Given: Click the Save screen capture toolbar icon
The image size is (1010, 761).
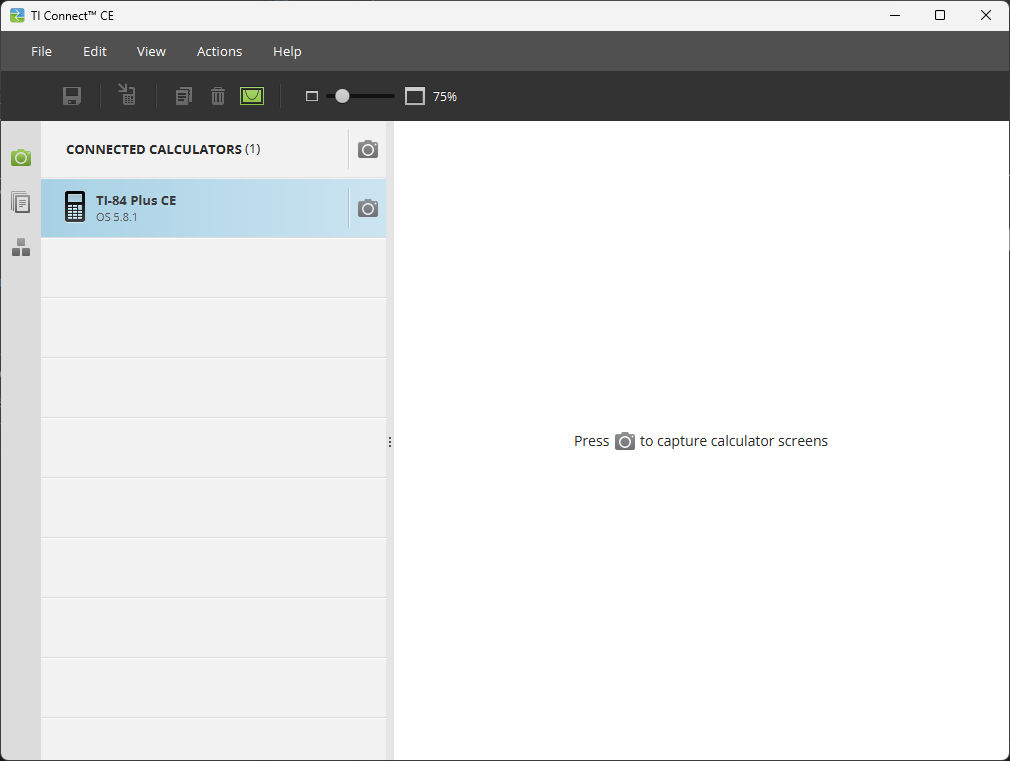Looking at the screenshot, I should (x=72, y=96).
